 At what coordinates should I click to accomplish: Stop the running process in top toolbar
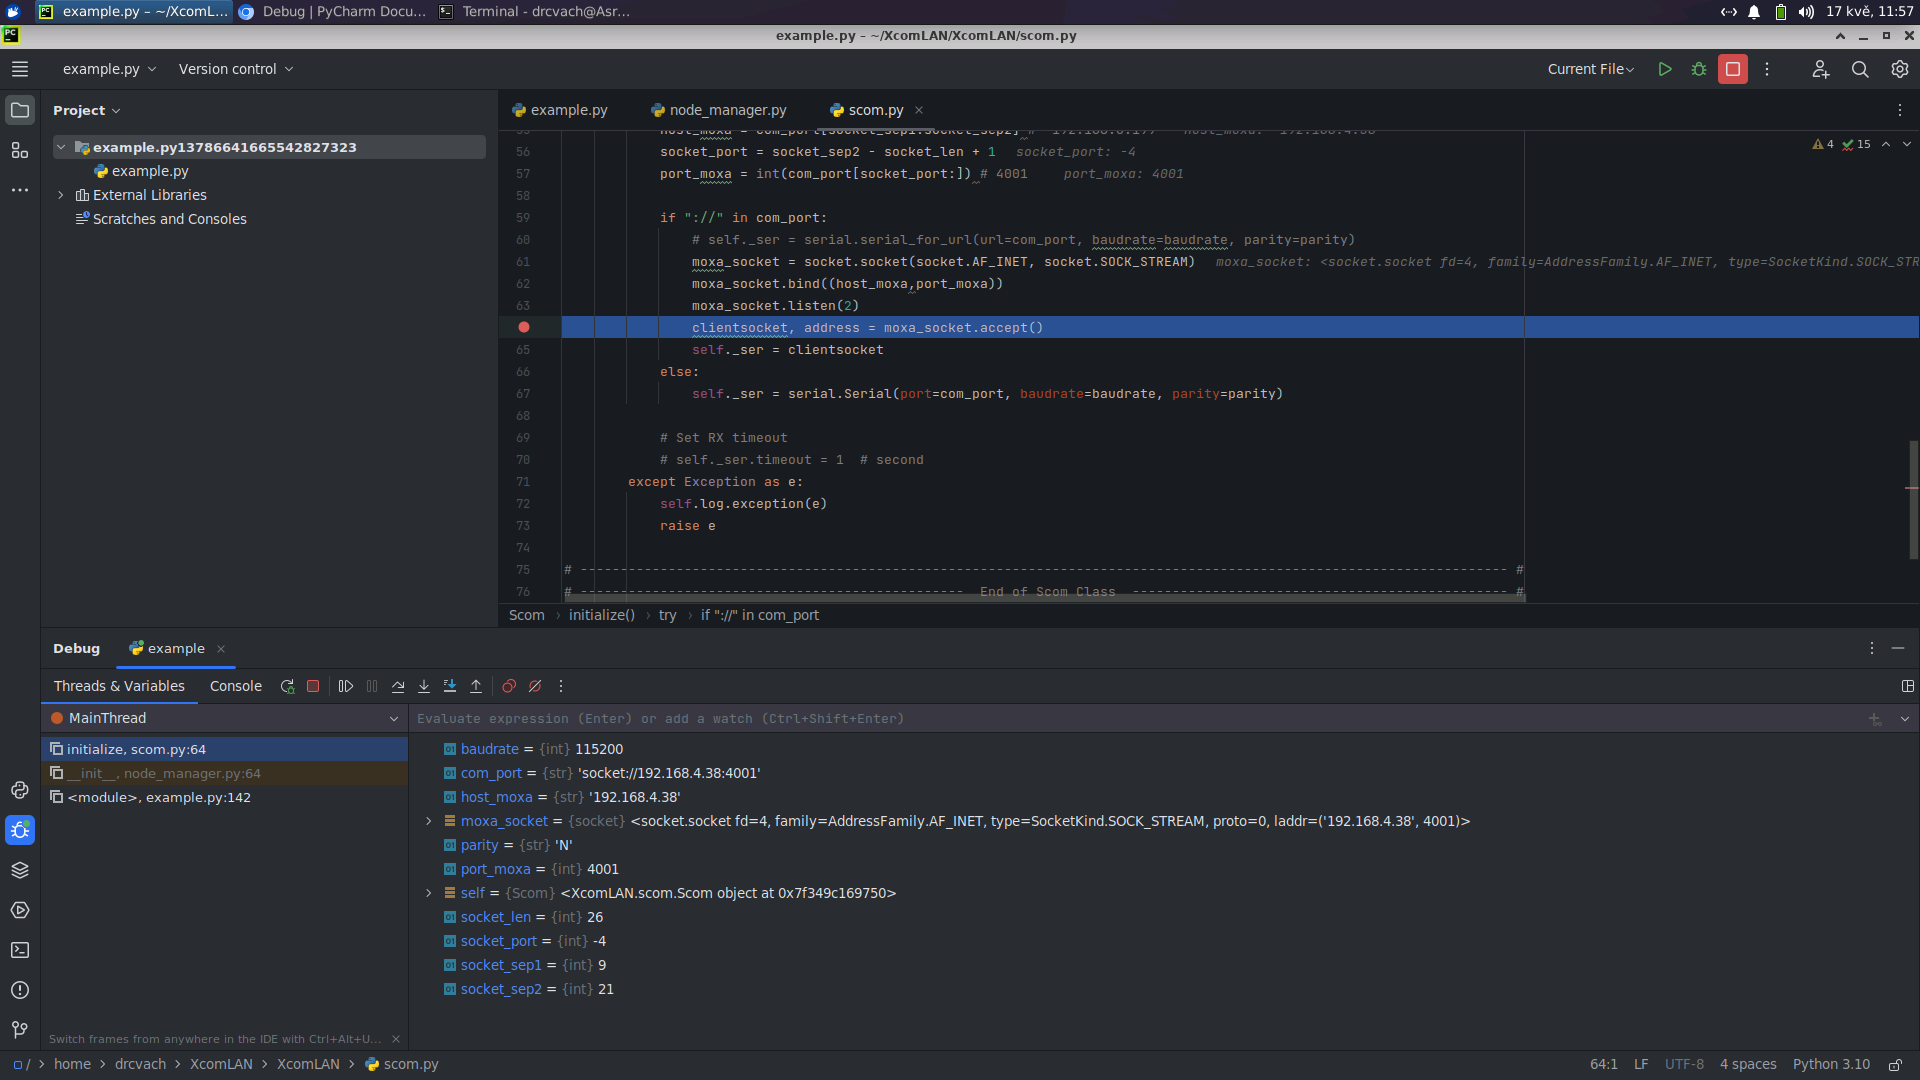[x=1733, y=69]
